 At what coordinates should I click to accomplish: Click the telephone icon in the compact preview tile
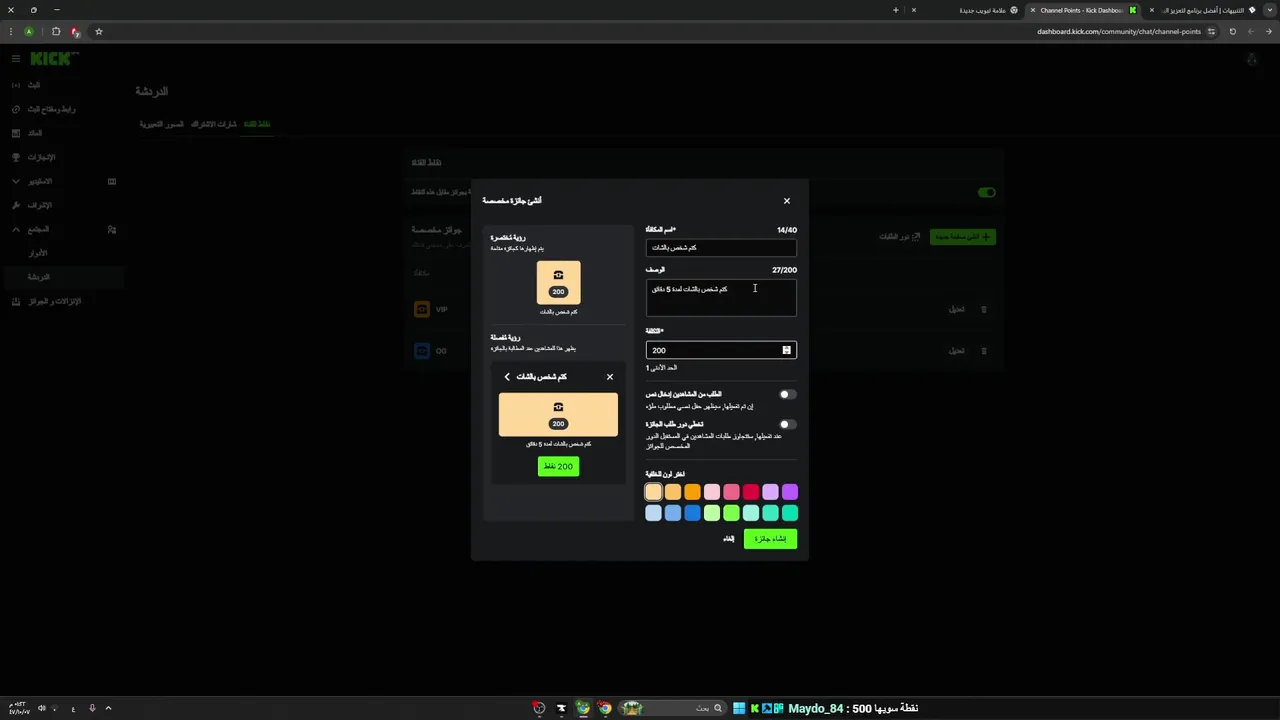(558, 275)
